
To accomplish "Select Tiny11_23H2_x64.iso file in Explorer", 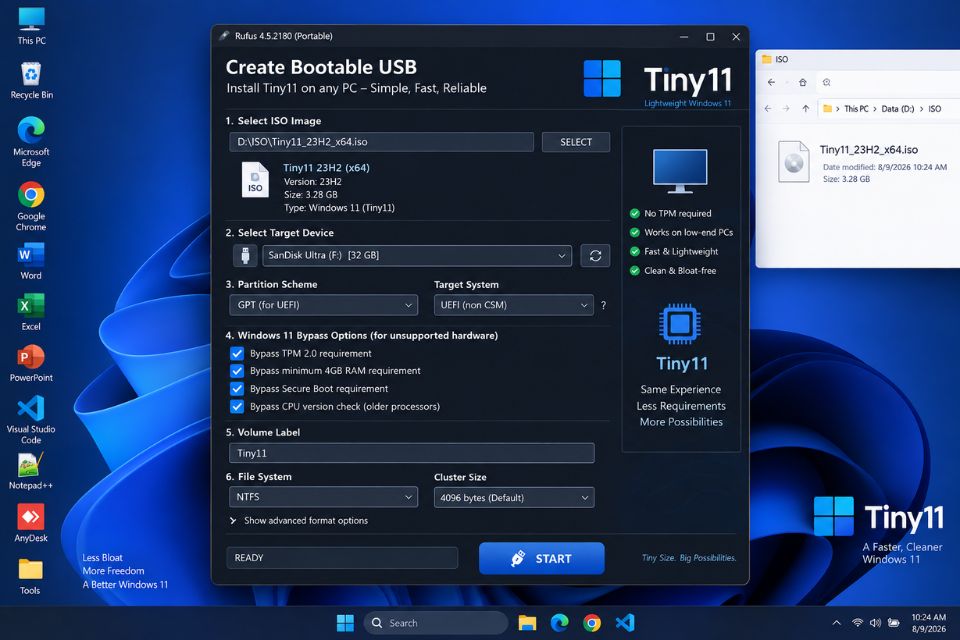I will (x=862, y=162).
